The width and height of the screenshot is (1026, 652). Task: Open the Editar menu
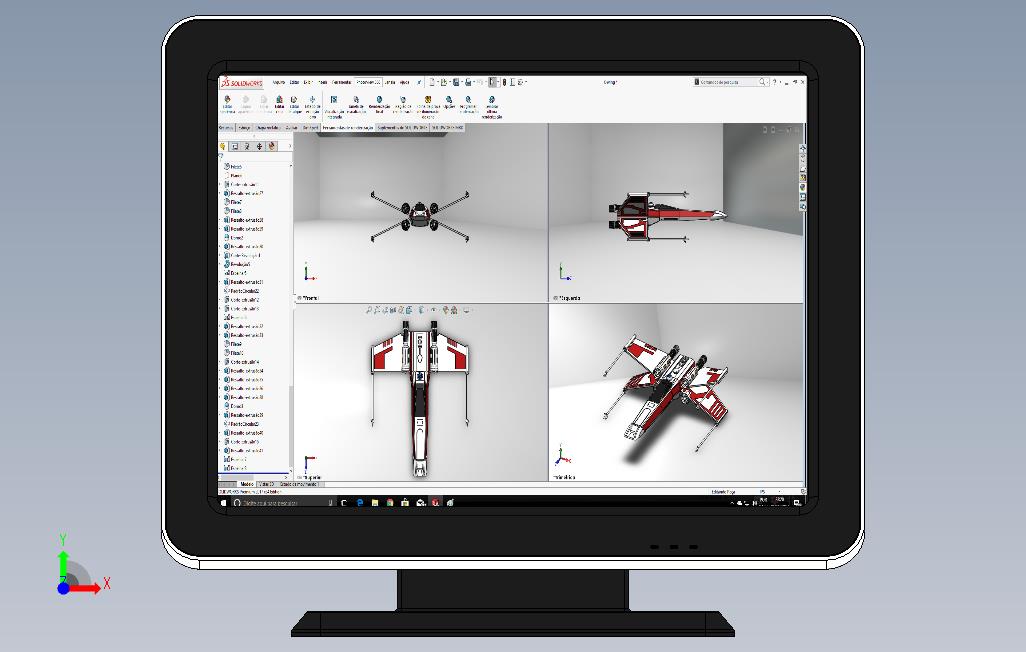[294, 82]
